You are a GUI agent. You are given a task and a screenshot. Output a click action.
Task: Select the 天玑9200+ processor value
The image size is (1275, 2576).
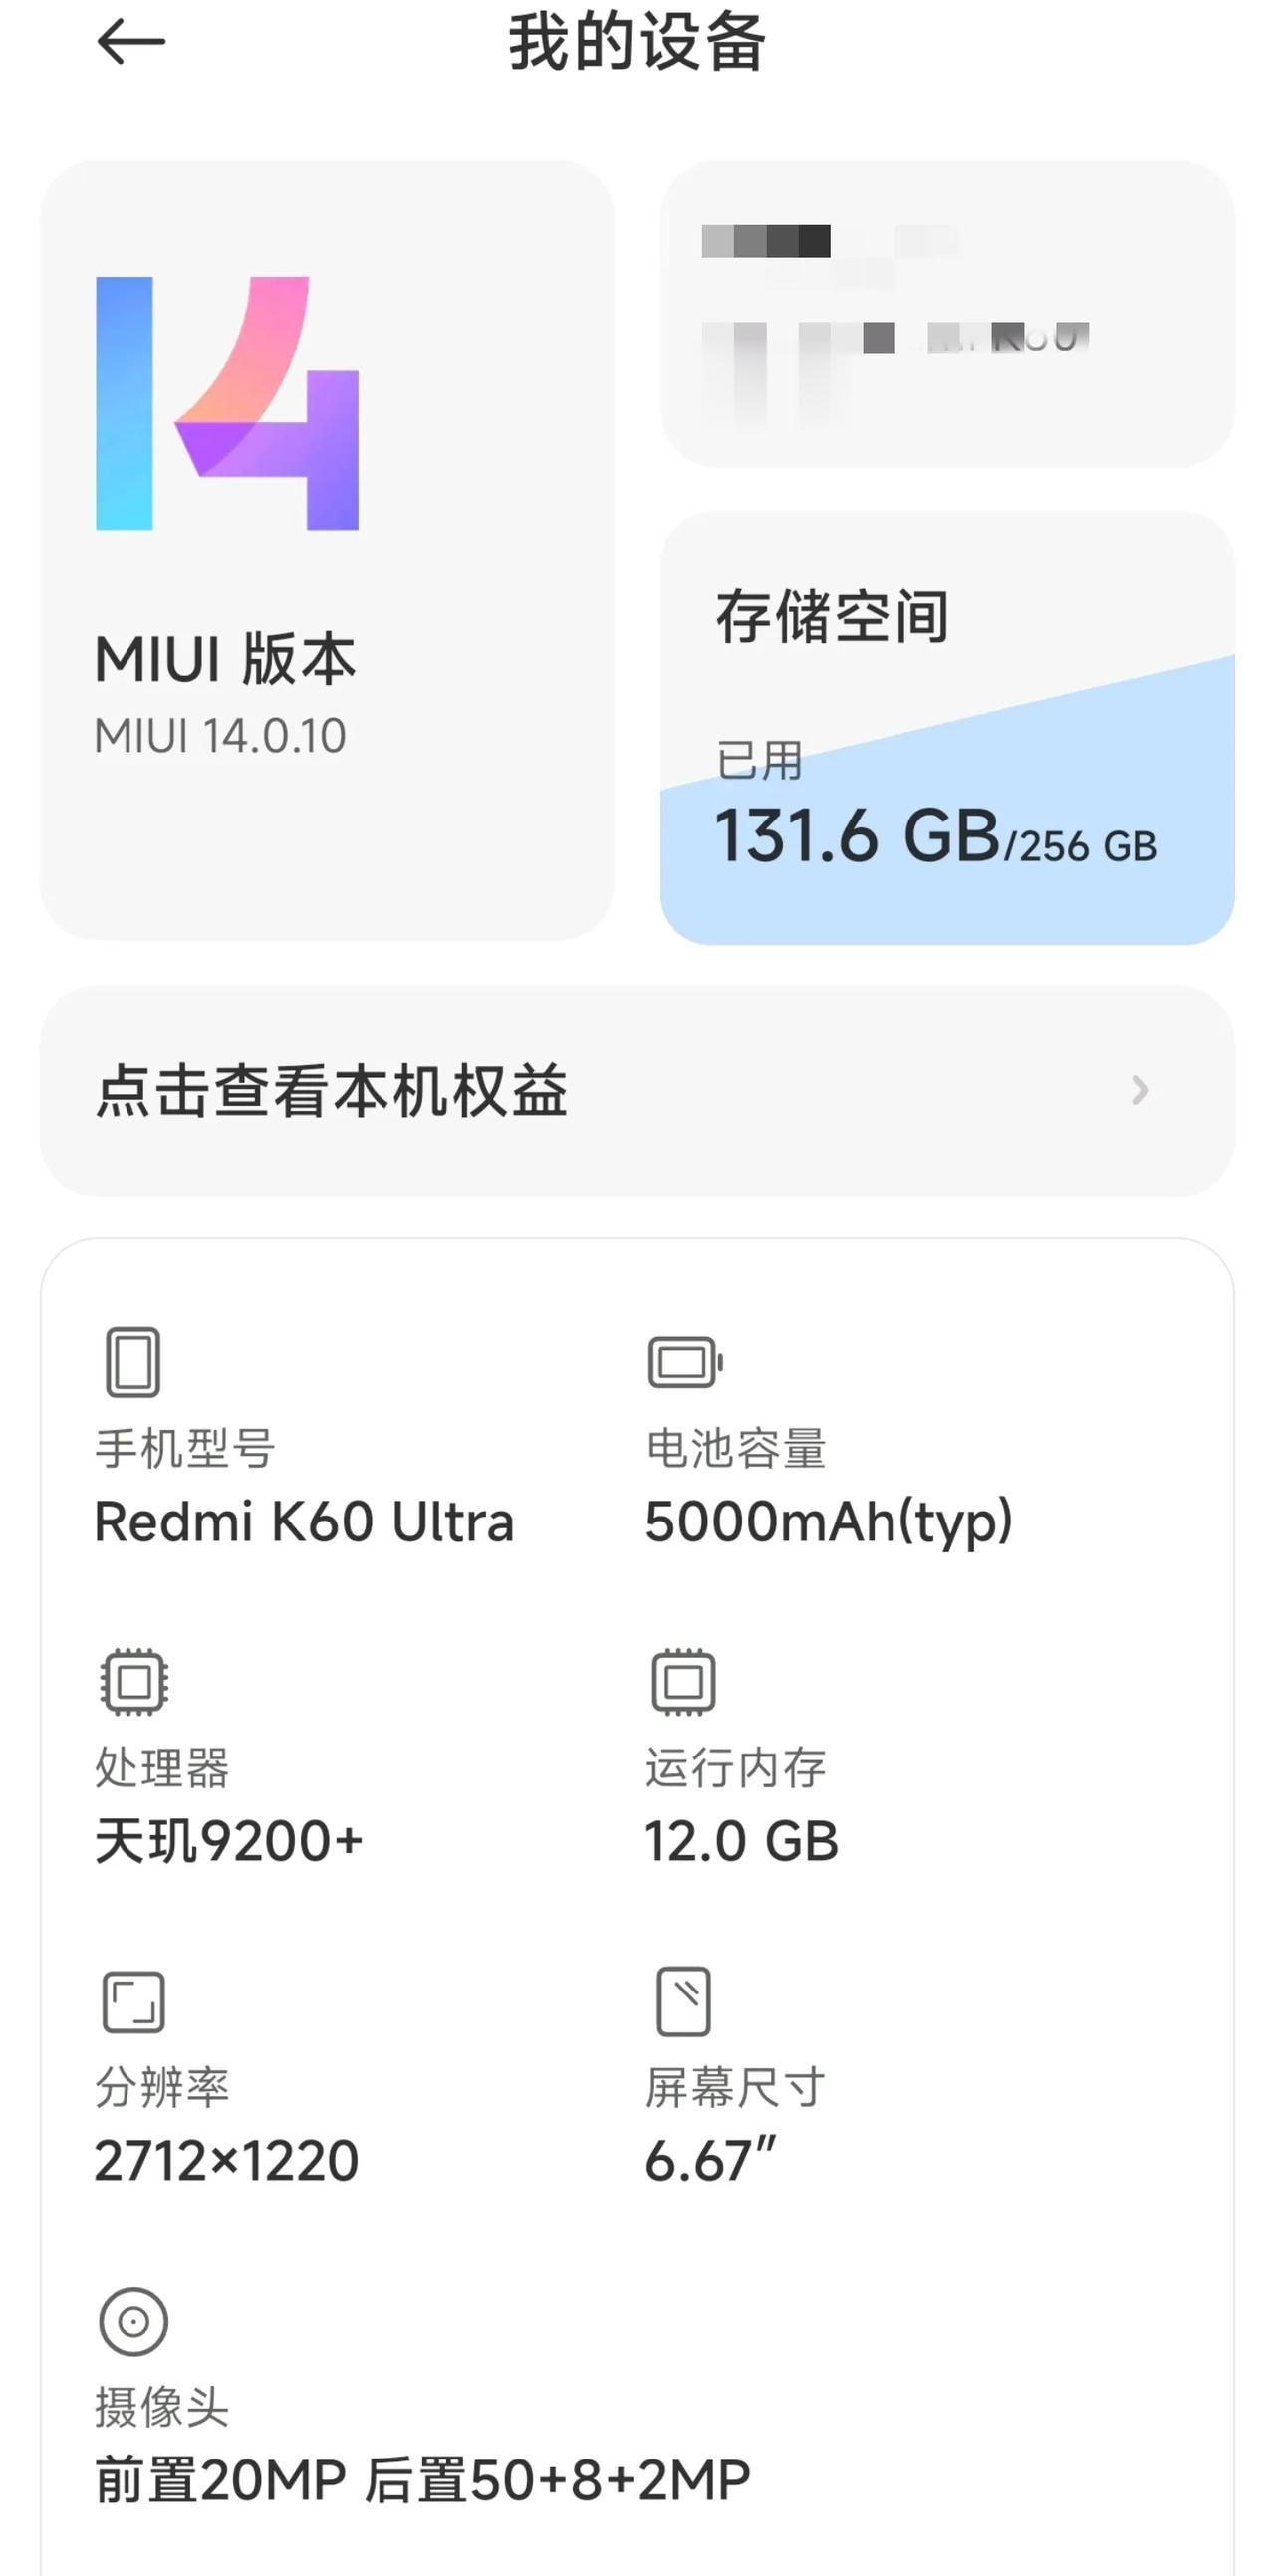(x=229, y=1841)
